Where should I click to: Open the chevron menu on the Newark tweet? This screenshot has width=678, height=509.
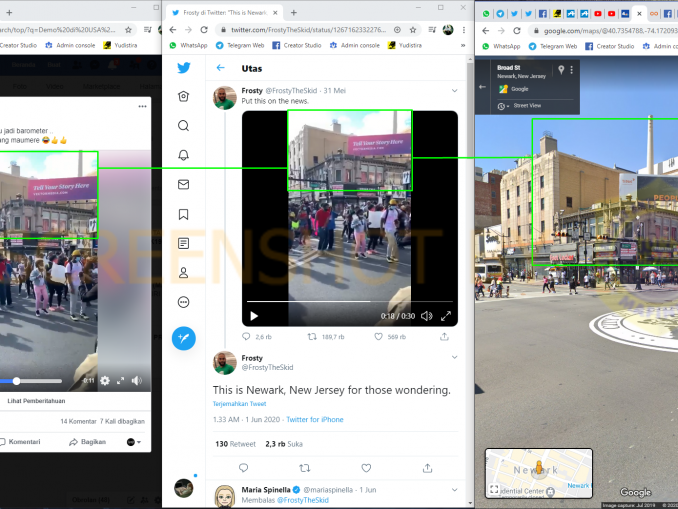[454, 357]
